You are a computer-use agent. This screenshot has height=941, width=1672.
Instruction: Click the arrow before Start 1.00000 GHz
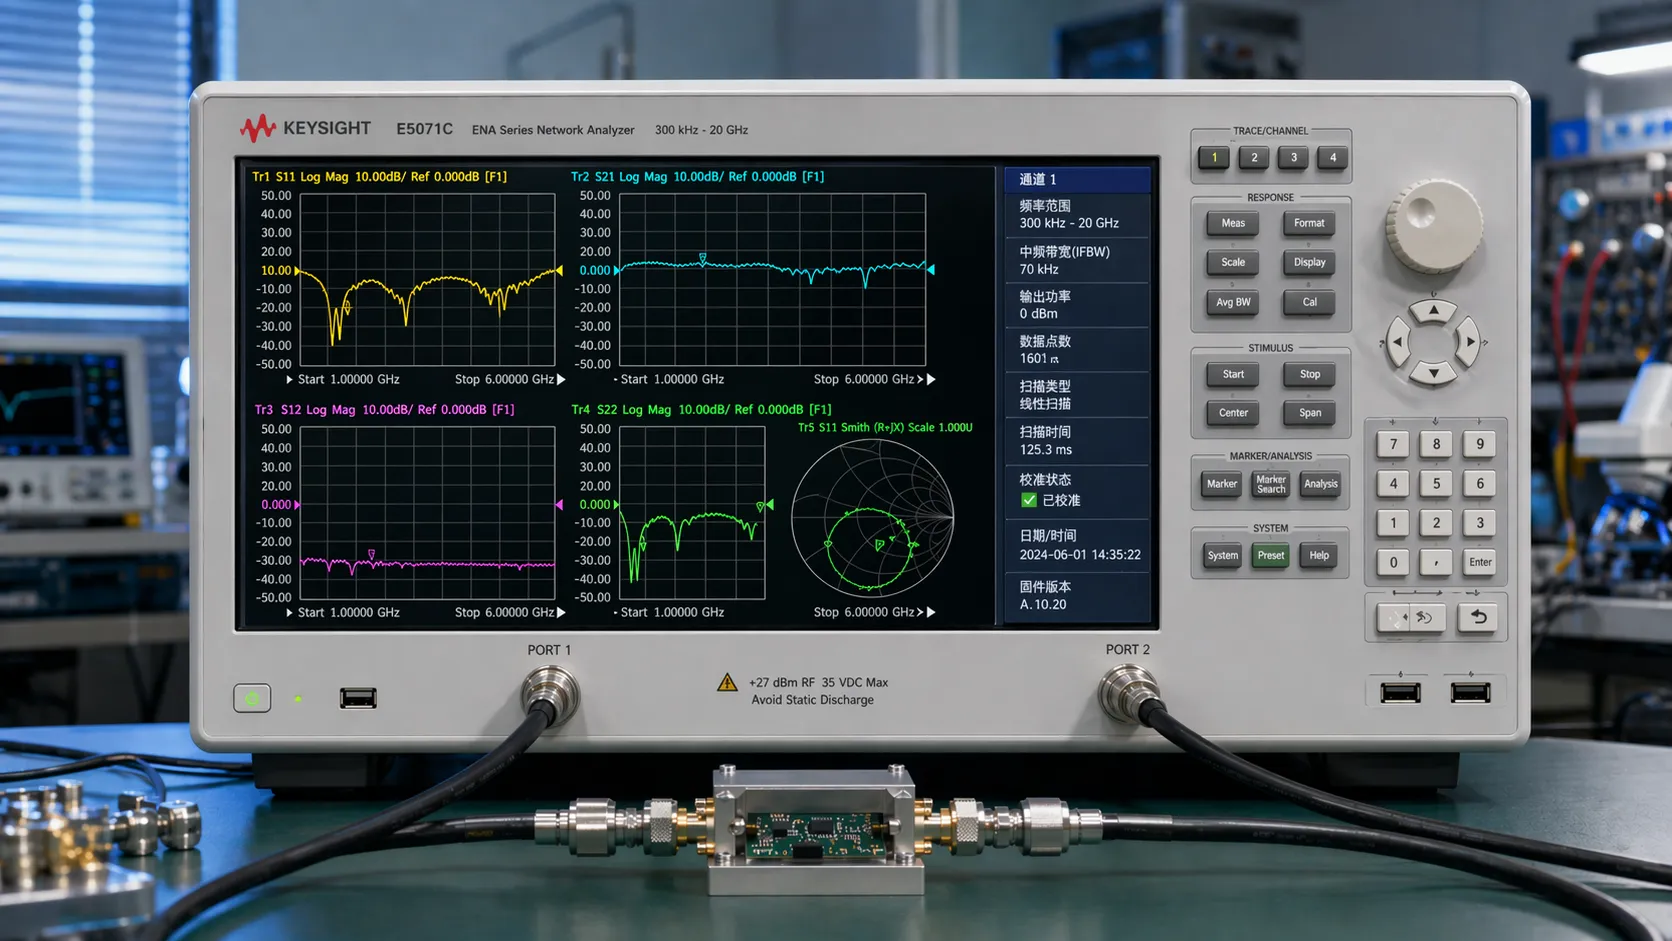click(289, 379)
